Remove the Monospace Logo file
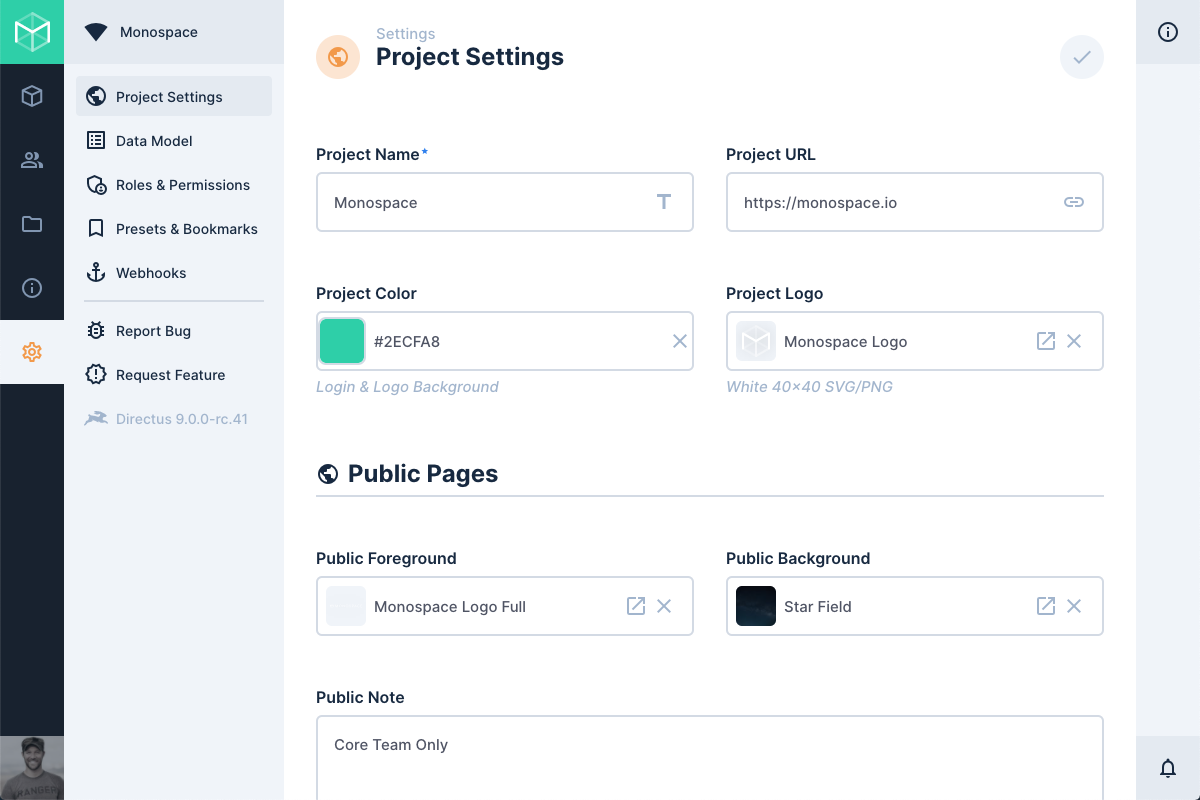The height and width of the screenshot is (800, 1200). (1074, 341)
